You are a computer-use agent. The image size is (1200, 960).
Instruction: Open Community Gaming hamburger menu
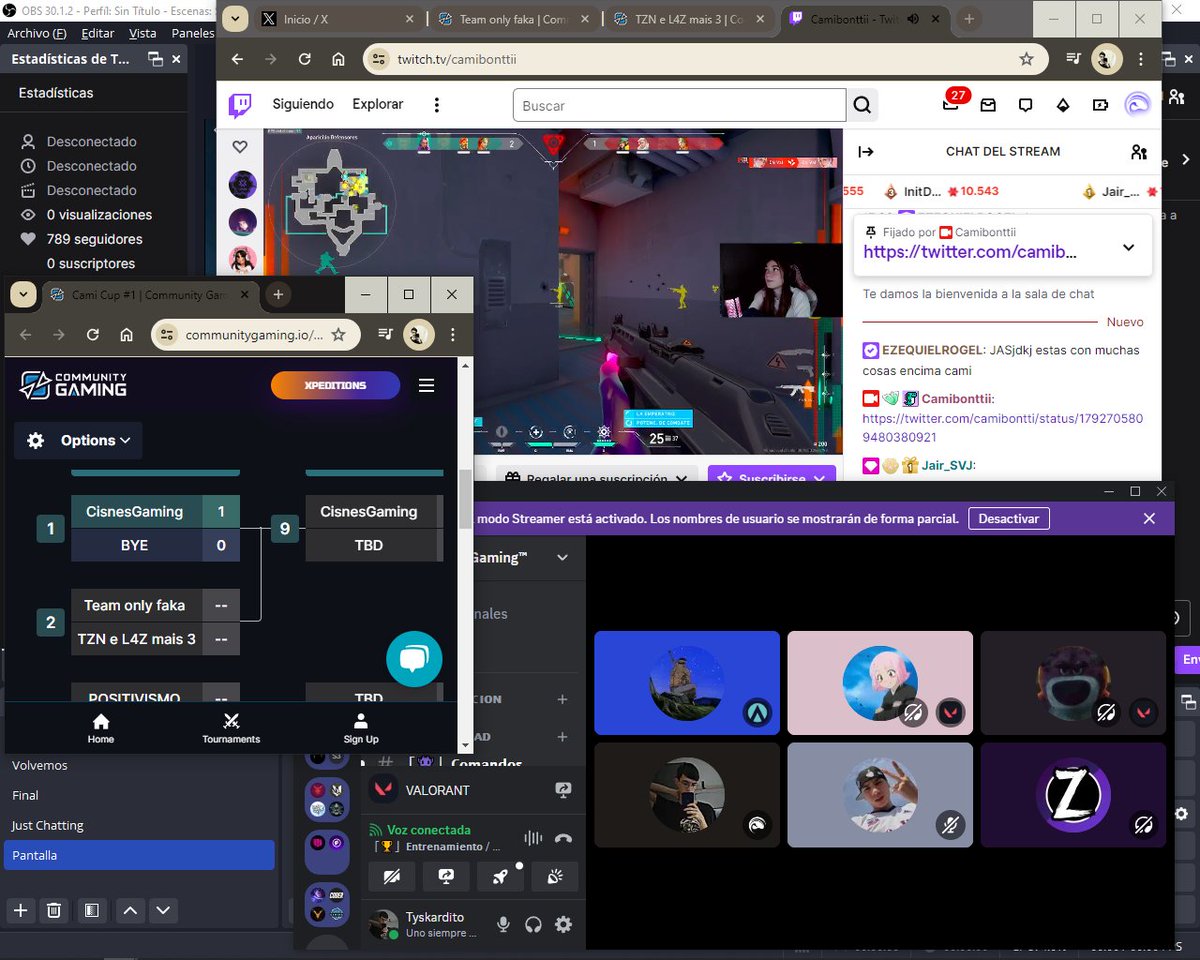pos(427,385)
